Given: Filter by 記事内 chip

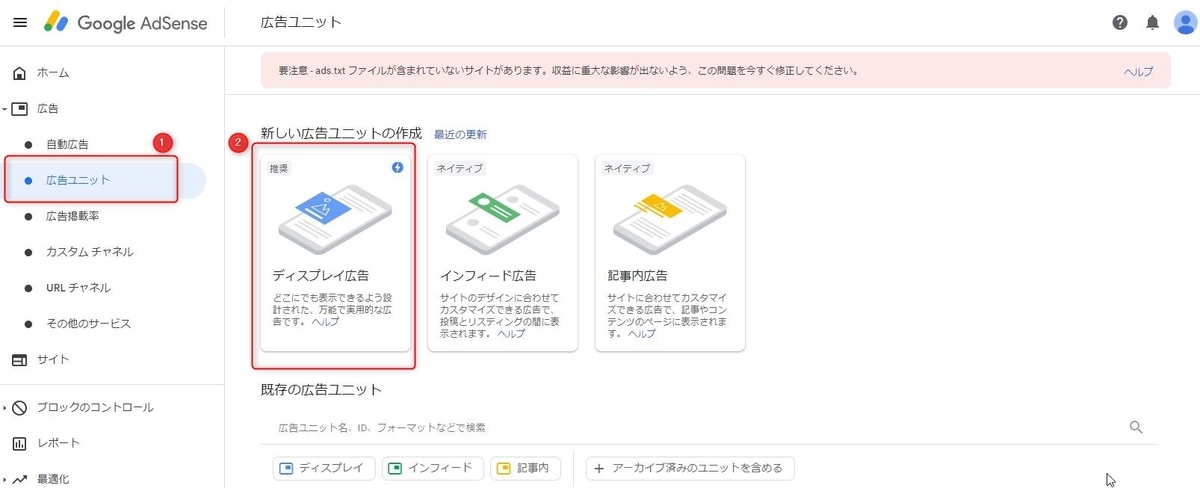Looking at the screenshot, I should 526,468.
